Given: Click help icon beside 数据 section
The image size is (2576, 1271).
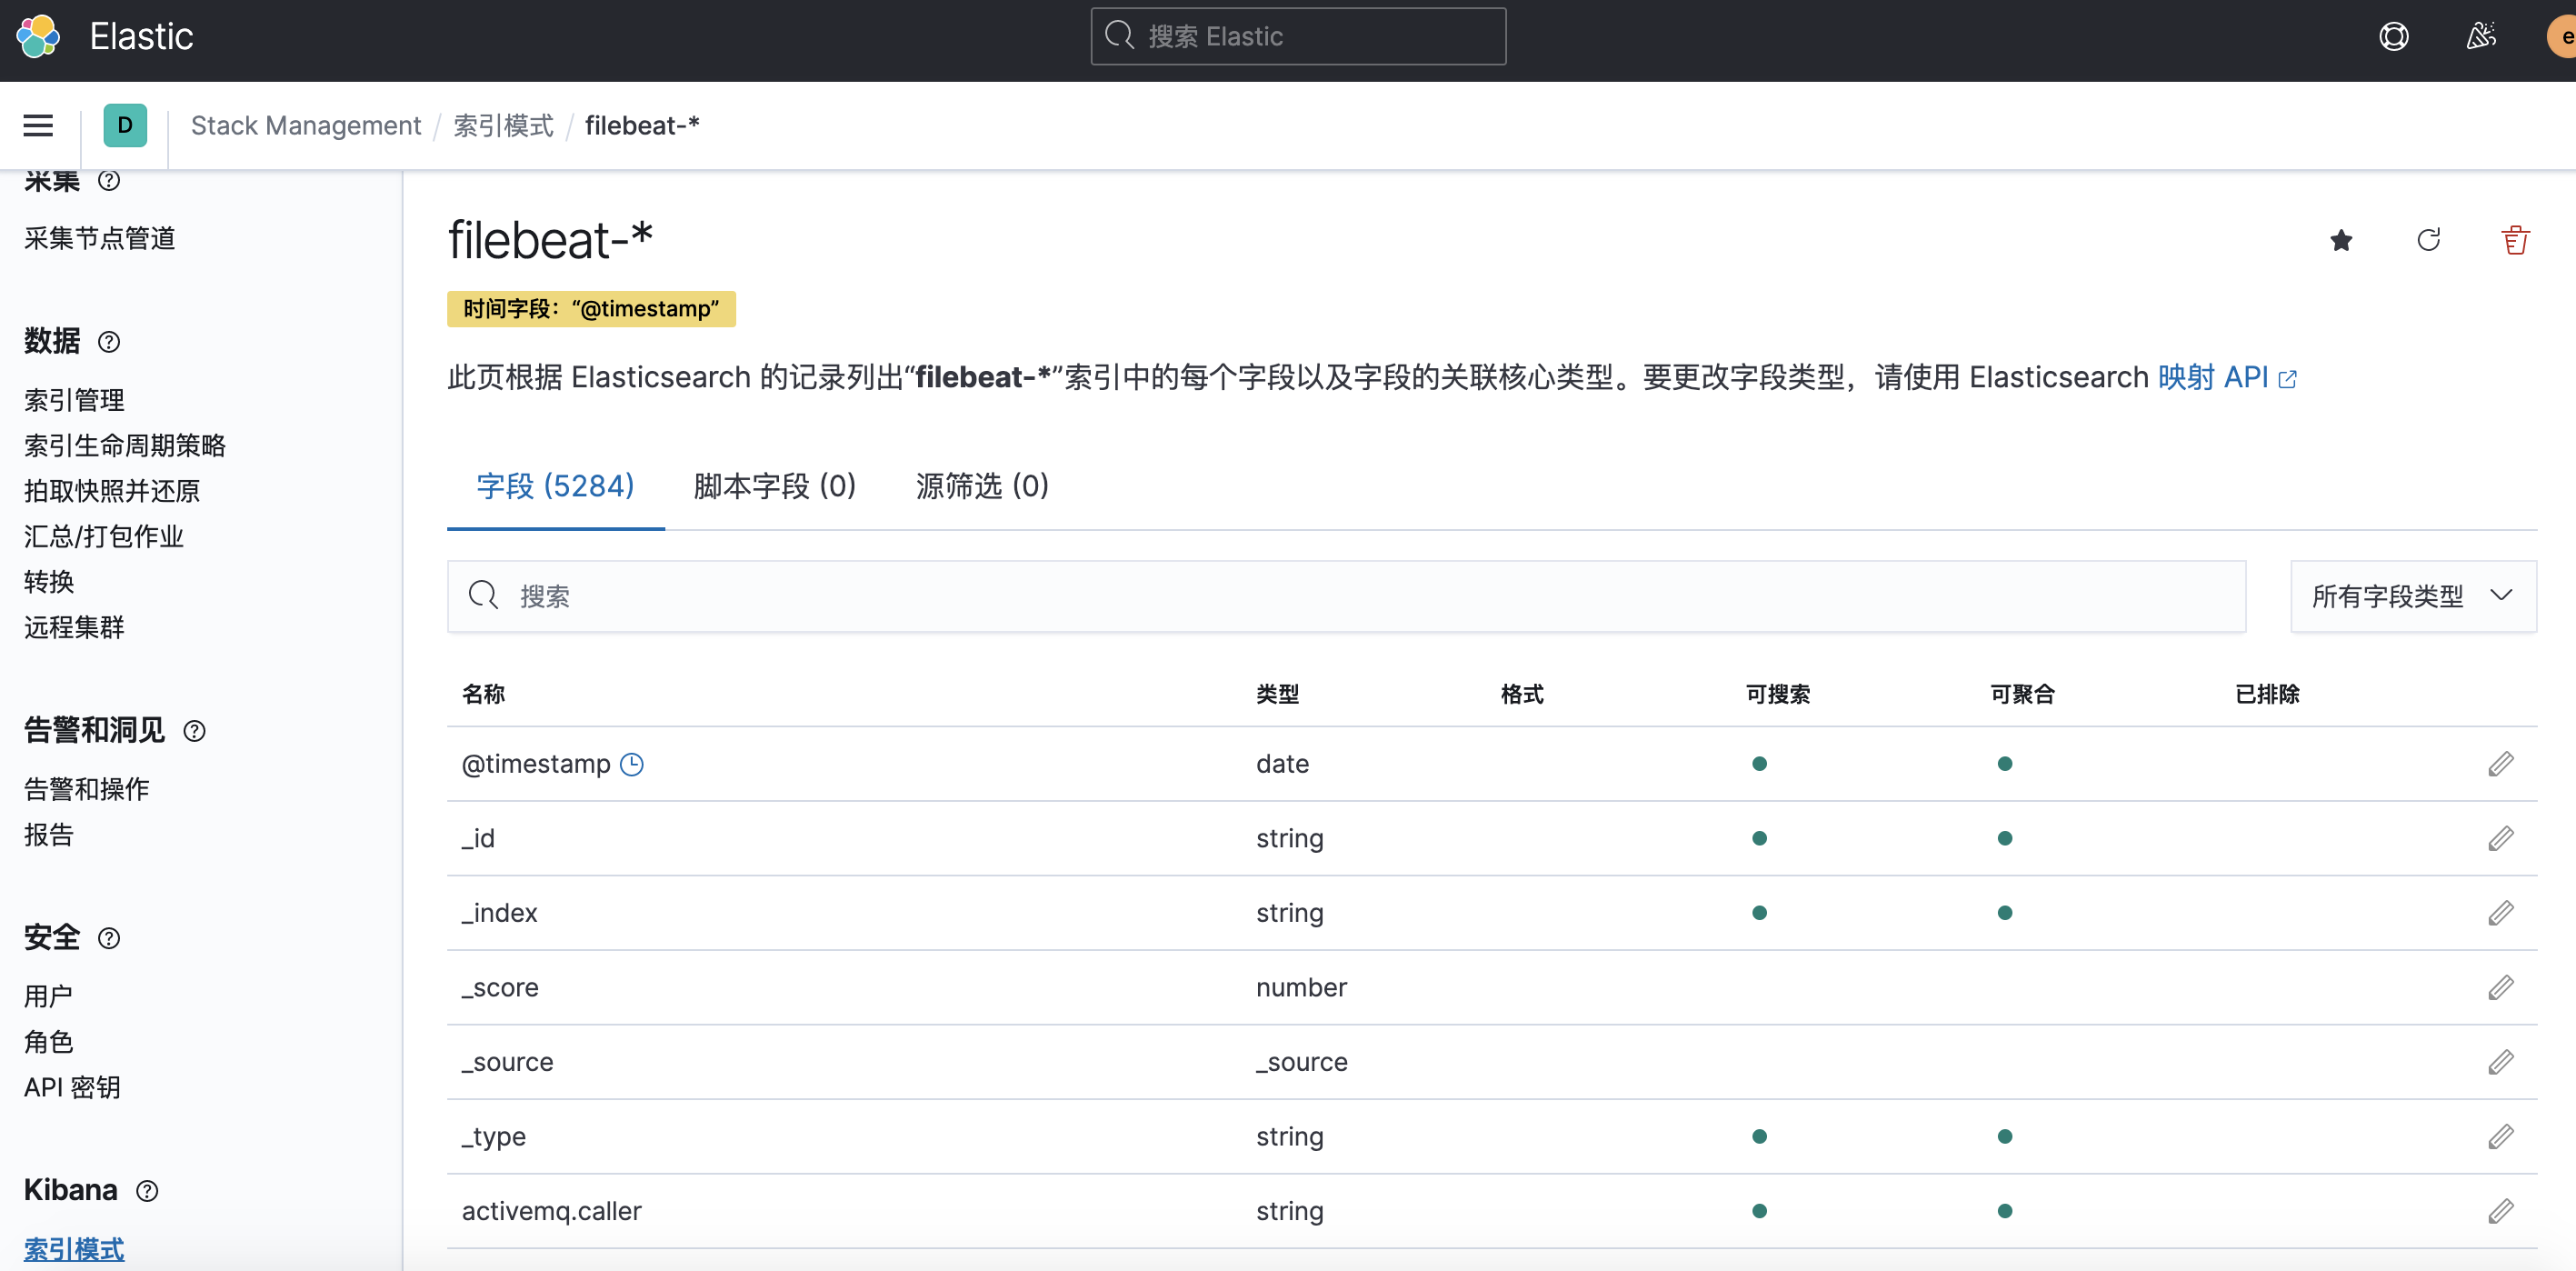Looking at the screenshot, I should point(109,342).
